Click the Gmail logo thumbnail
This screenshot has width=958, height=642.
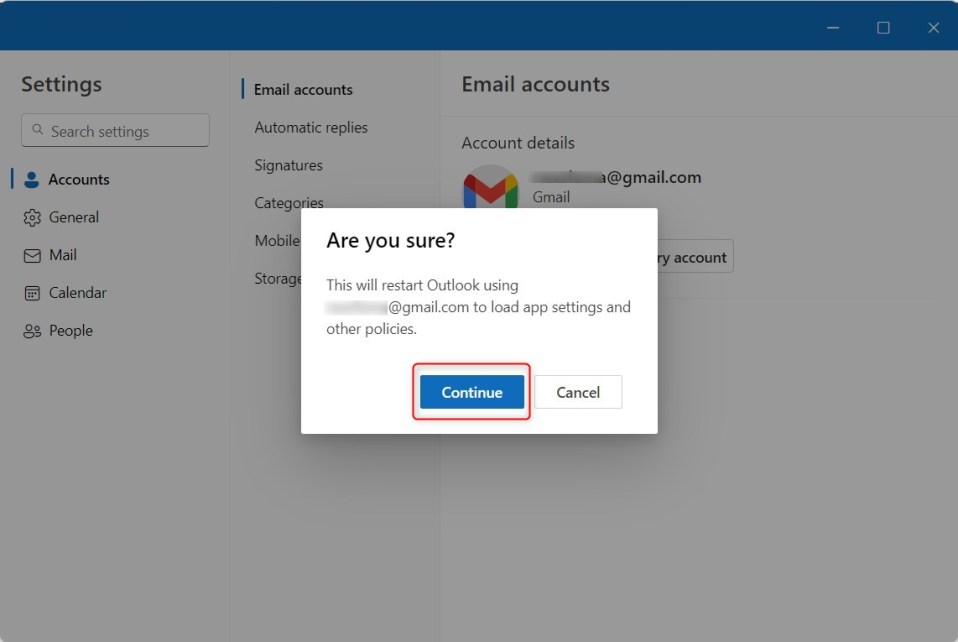[x=491, y=187]
